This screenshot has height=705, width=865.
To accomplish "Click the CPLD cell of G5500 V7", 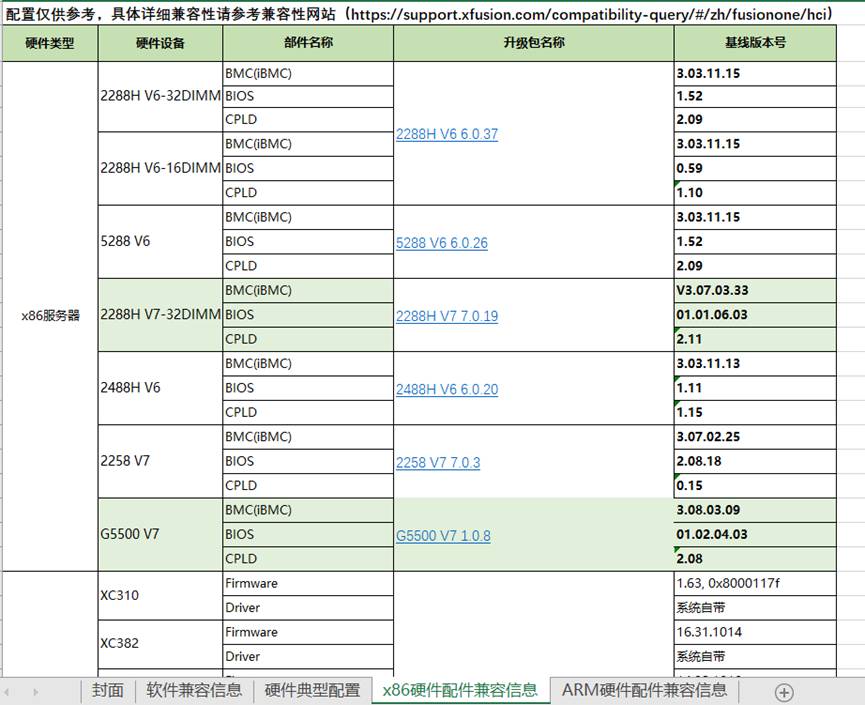I will [x=308, y=559].
